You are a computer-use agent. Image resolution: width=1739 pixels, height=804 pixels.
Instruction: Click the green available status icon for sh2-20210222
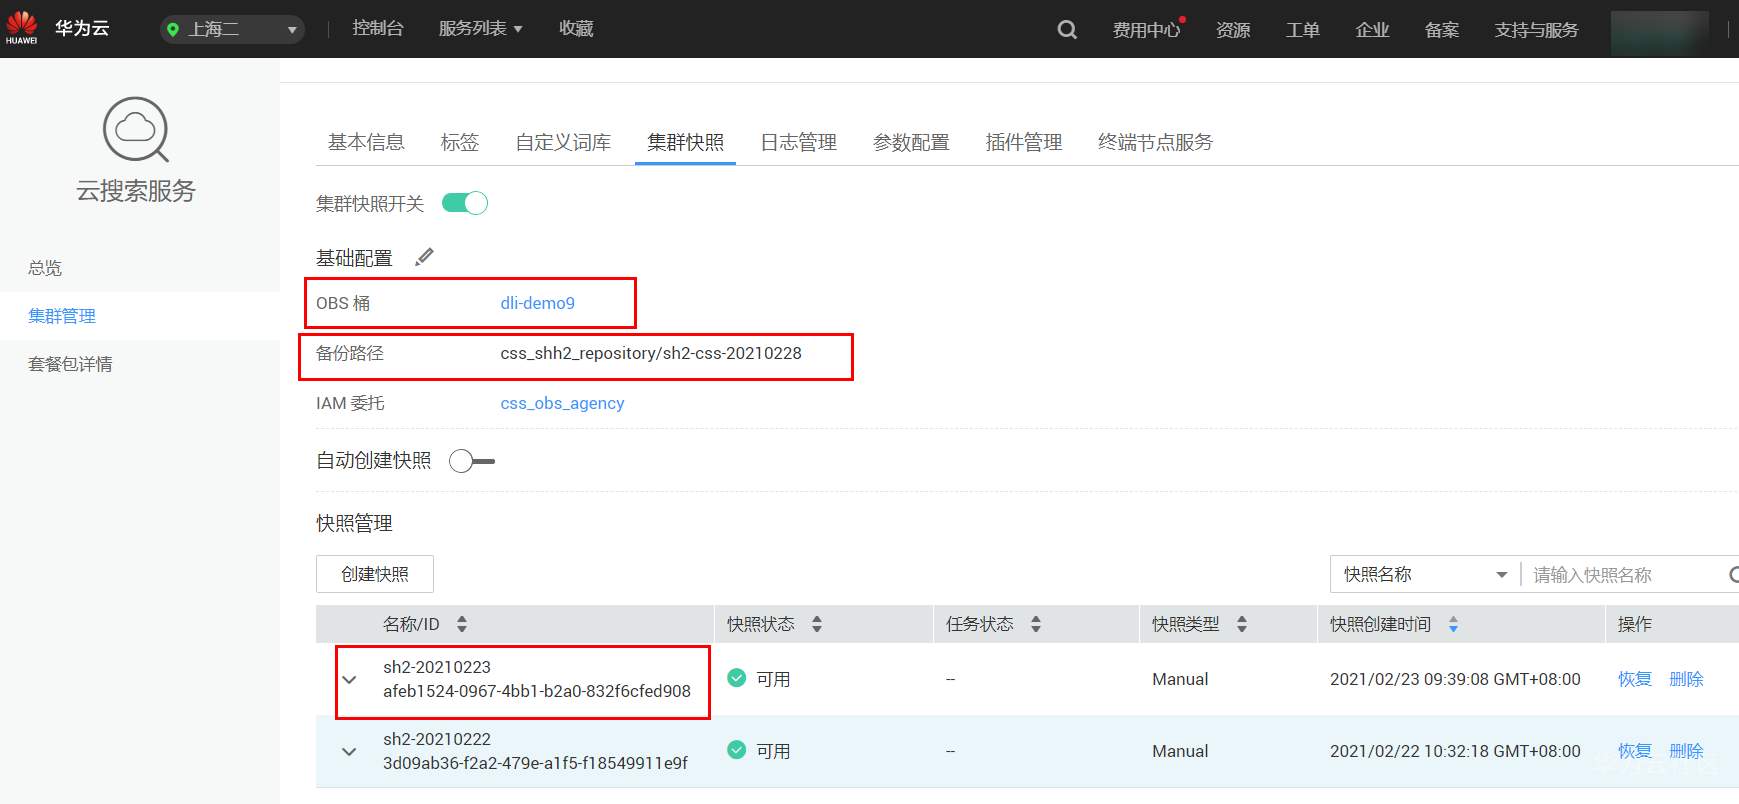pos(737,750)
